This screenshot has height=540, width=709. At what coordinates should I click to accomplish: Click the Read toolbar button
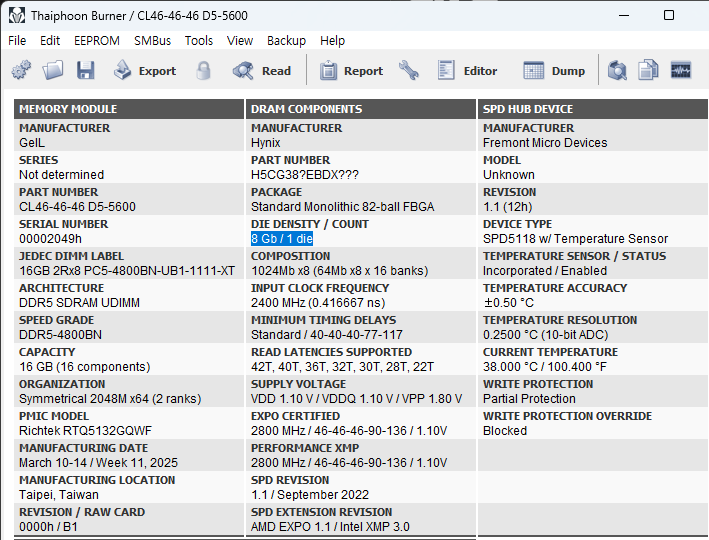[261, 71]
